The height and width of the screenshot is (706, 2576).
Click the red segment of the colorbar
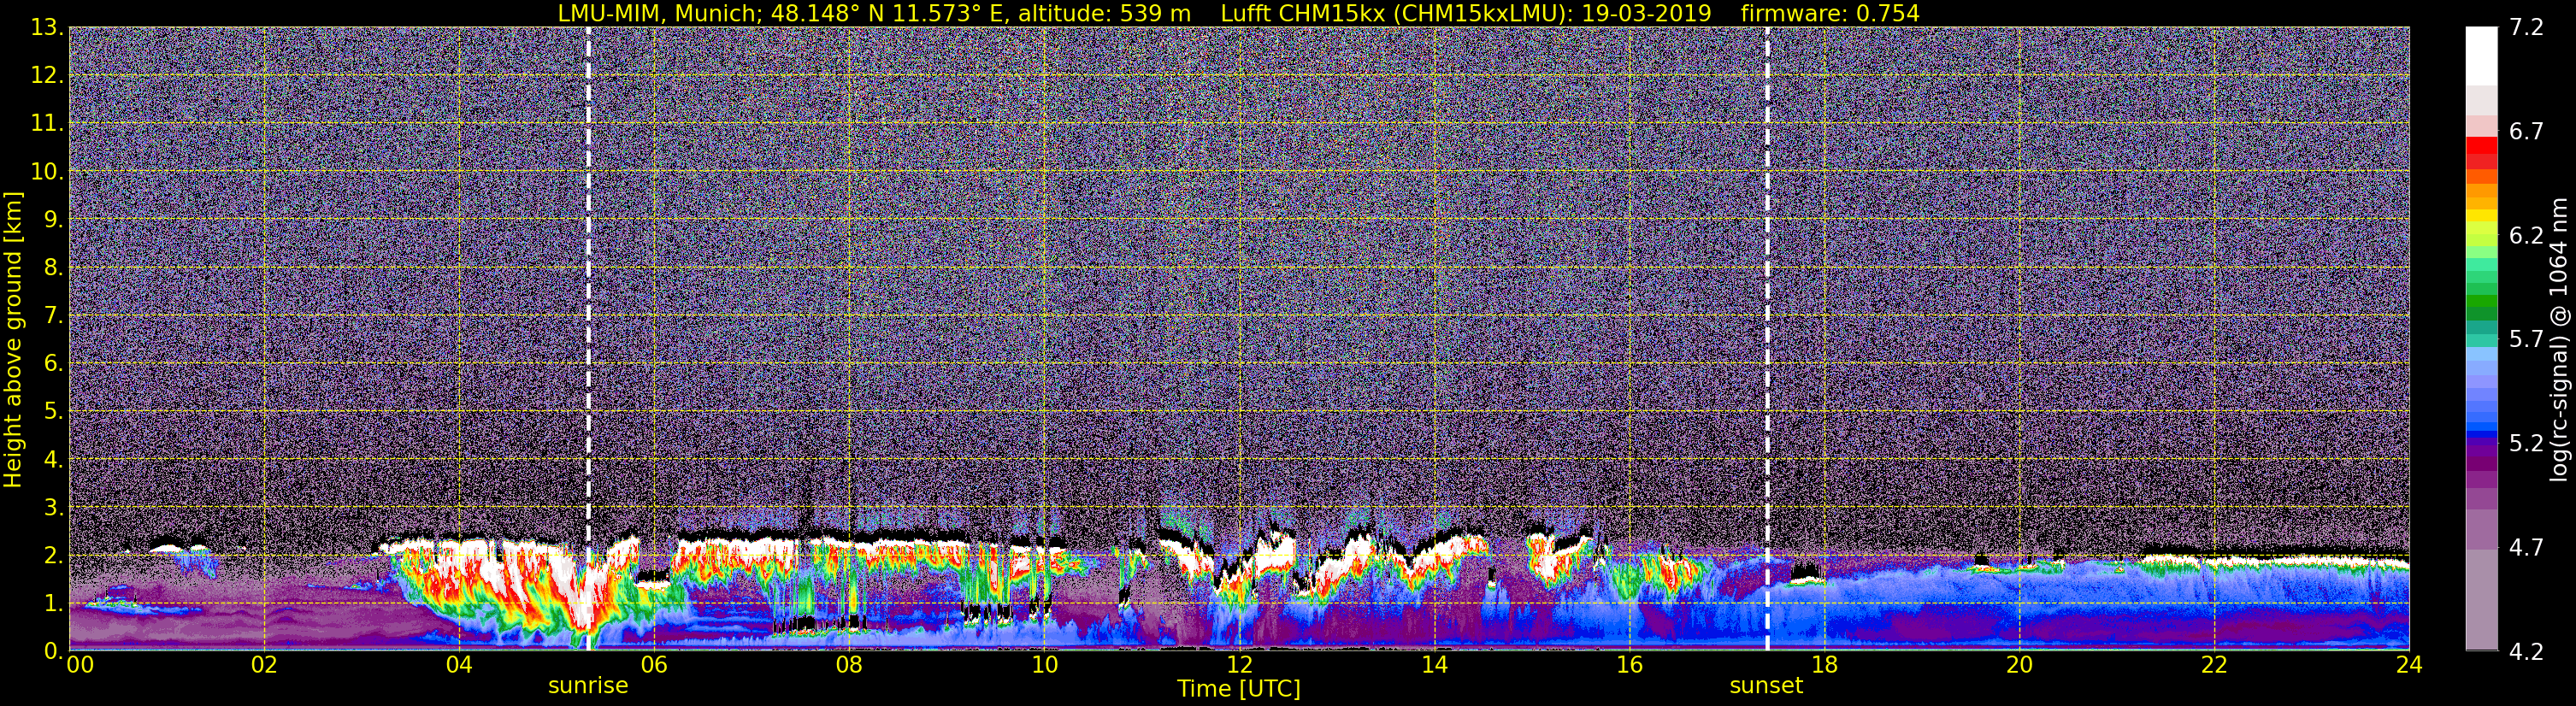coord(2481,148)
